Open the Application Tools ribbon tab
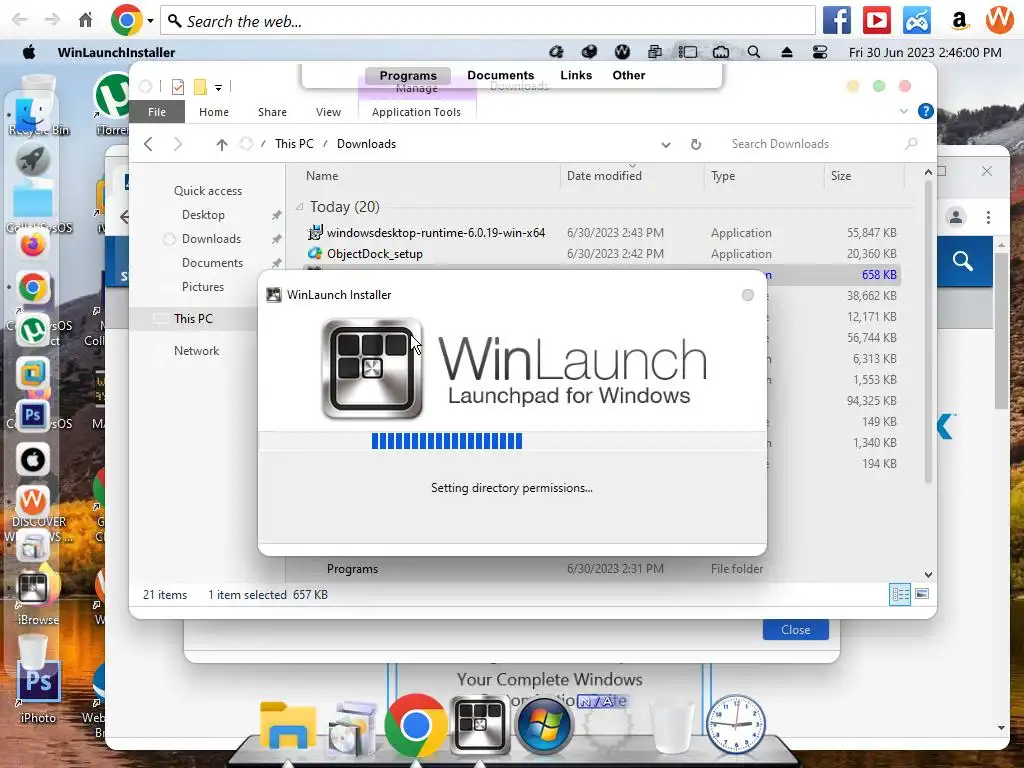The image size is (1024, 768). click(417, 112)
